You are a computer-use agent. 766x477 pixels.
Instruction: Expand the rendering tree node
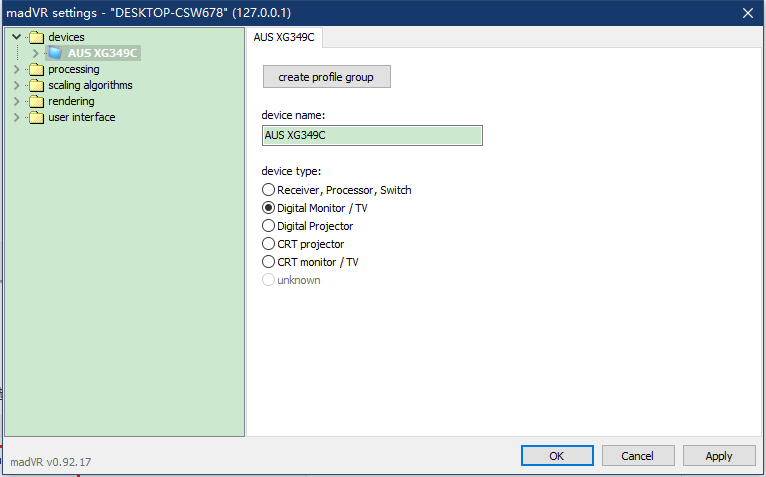click(17, 102)
